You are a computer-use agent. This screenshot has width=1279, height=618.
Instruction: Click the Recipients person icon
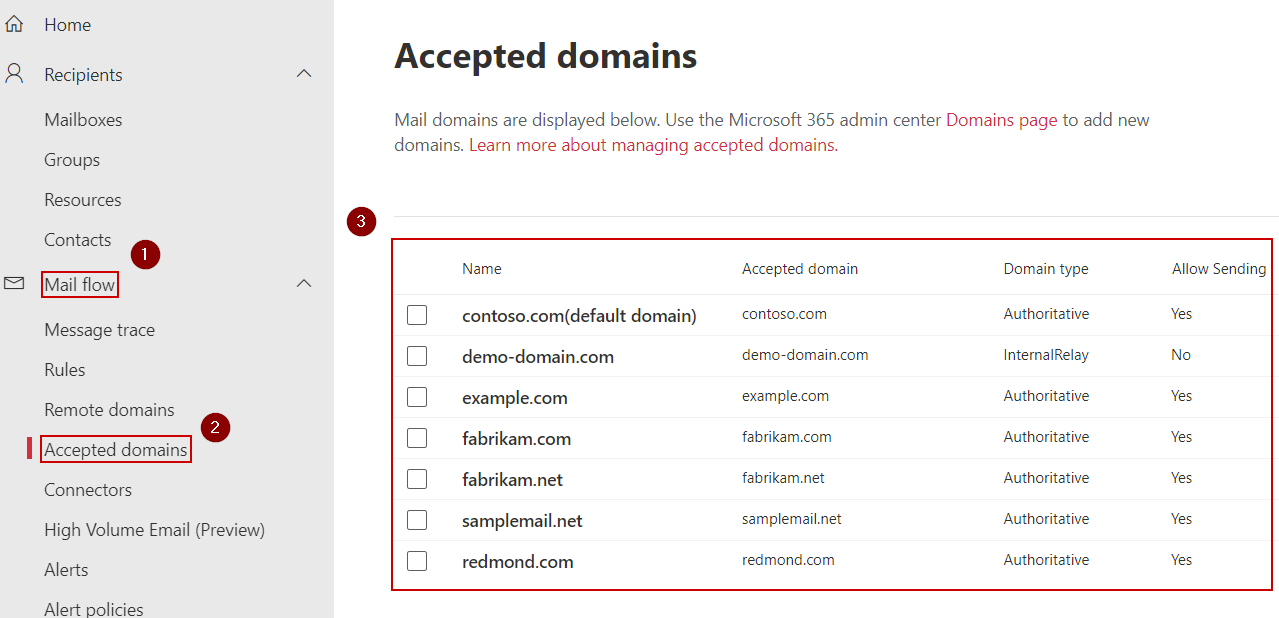tap(13, 74)
